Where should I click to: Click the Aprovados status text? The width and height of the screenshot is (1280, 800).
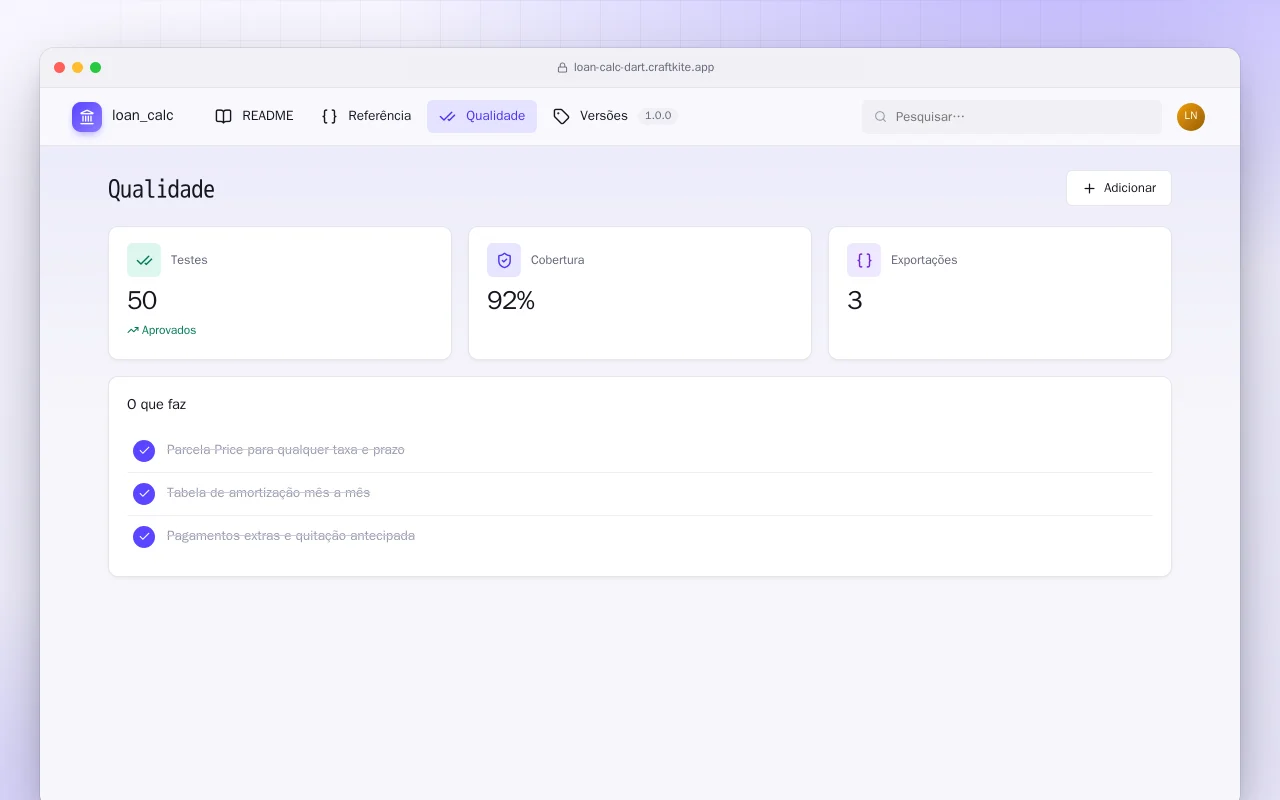(169, 330)
